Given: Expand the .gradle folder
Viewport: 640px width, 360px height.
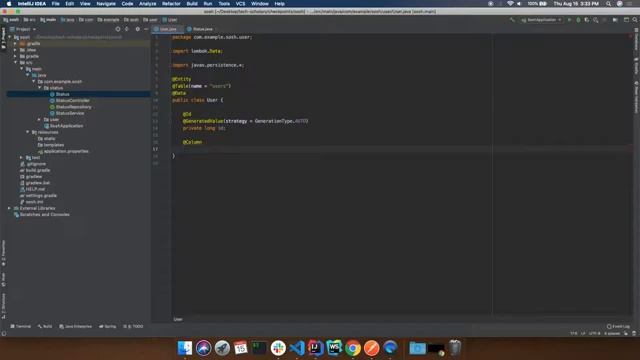Looking at the screenshot, I should 16,43.
